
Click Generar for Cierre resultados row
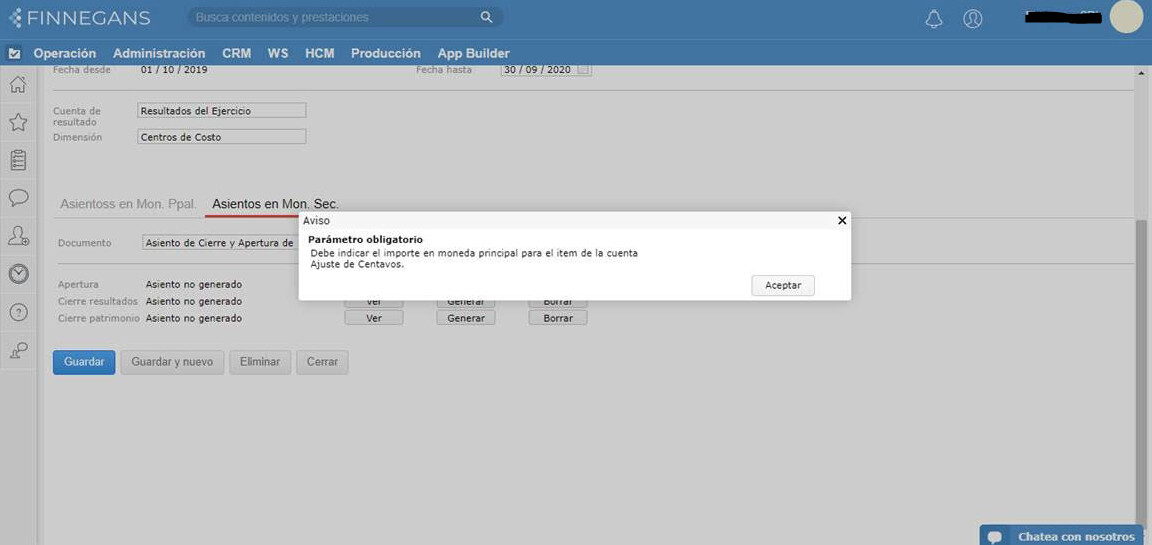click(466, 303)
